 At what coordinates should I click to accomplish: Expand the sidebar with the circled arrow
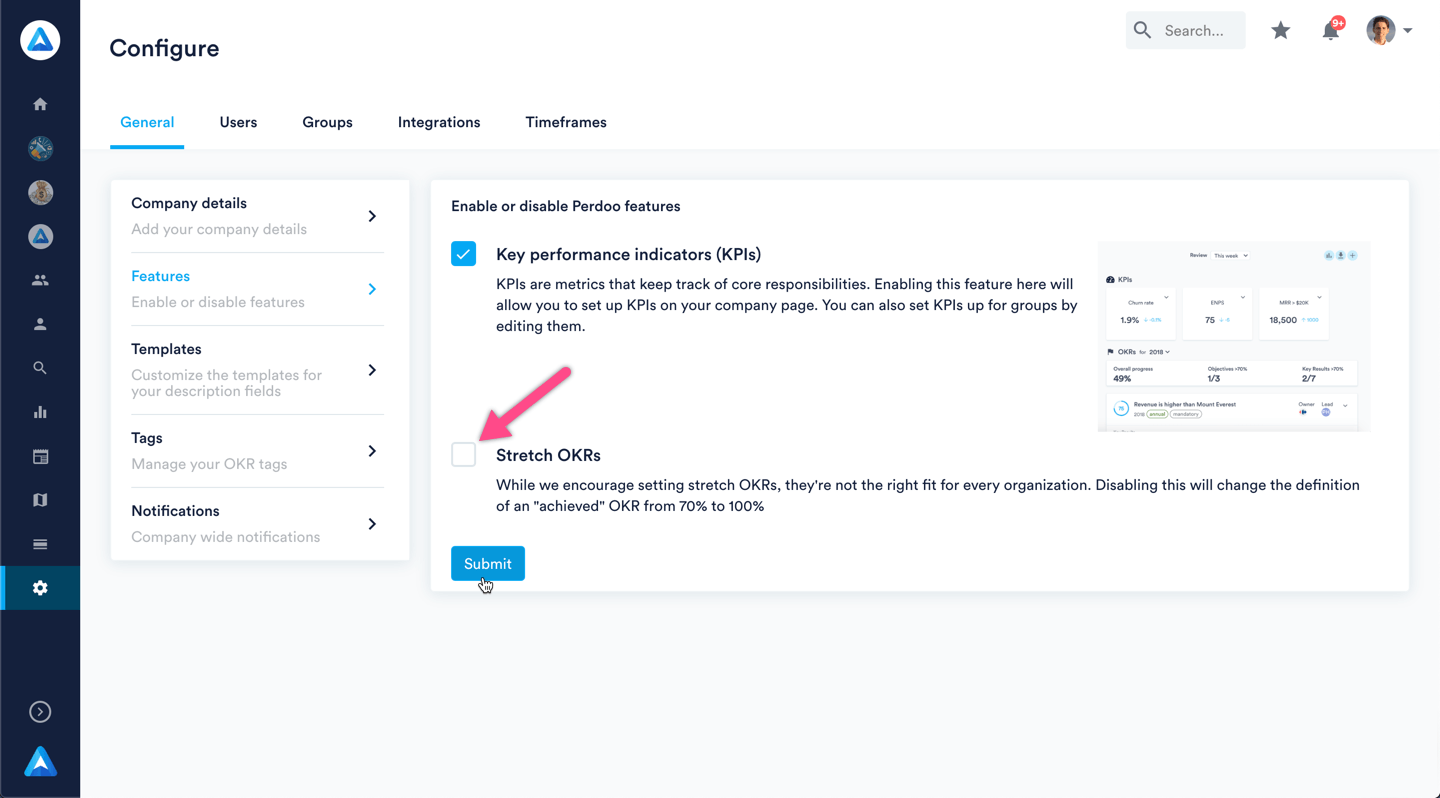[x=40, y=712]
